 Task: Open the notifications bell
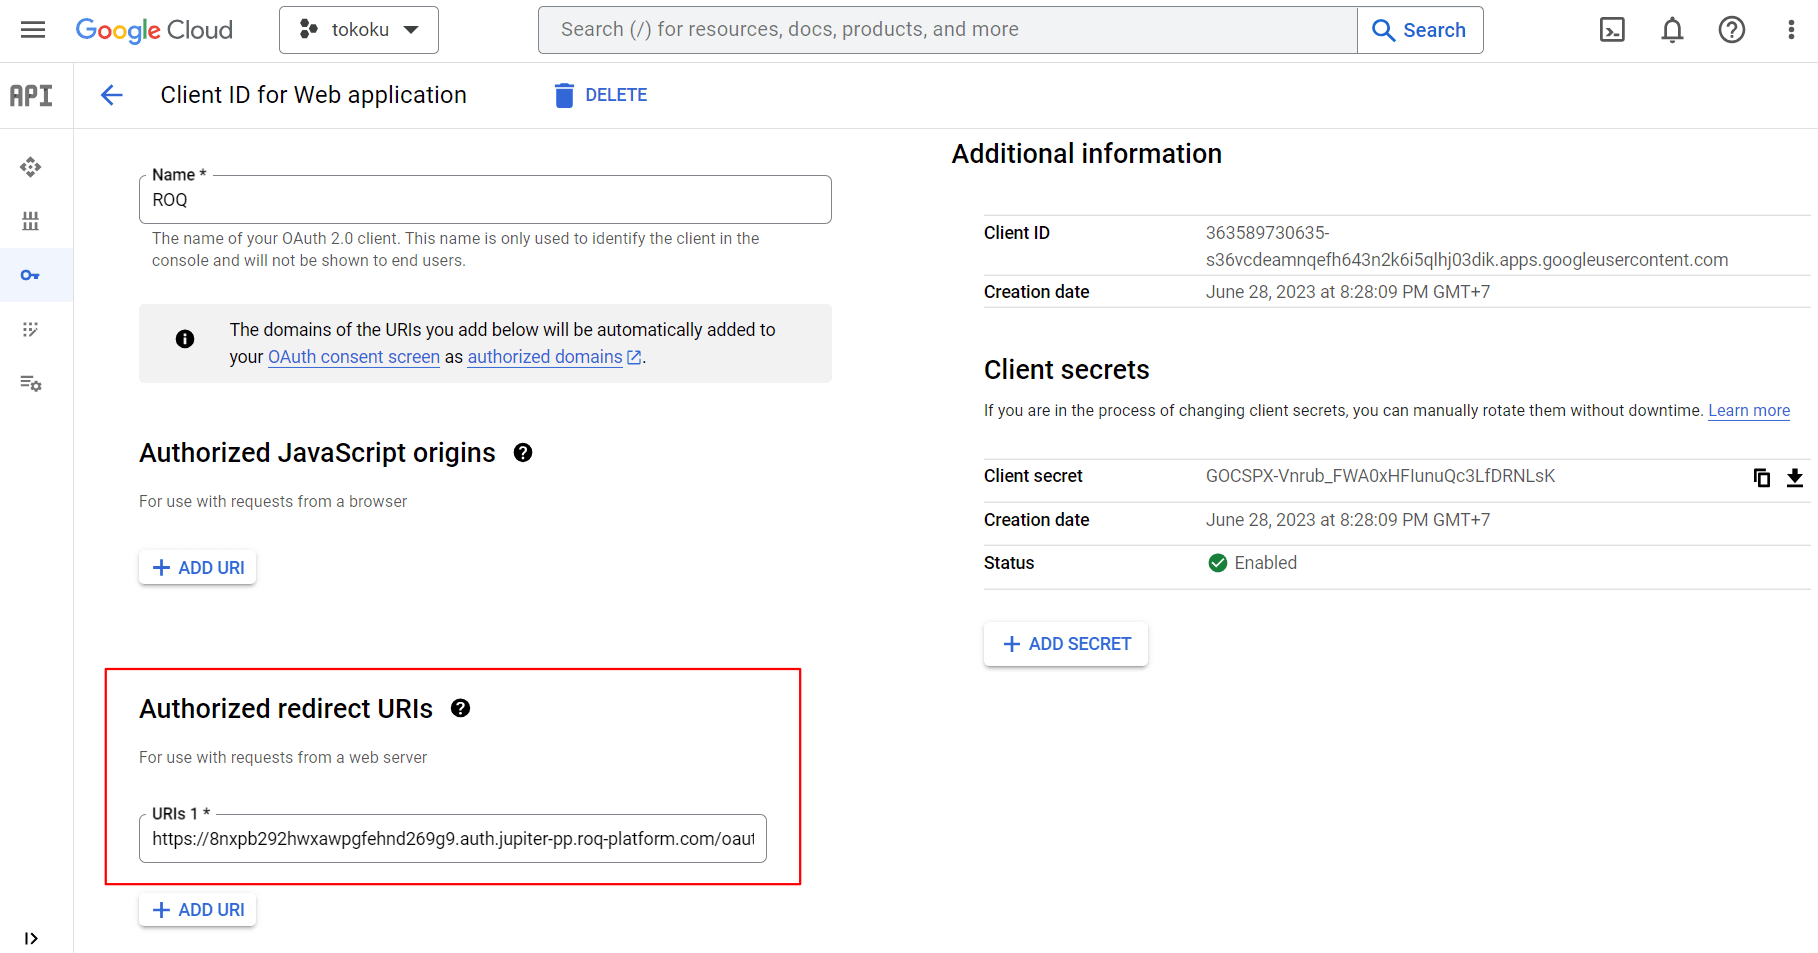click(1671, 30)
